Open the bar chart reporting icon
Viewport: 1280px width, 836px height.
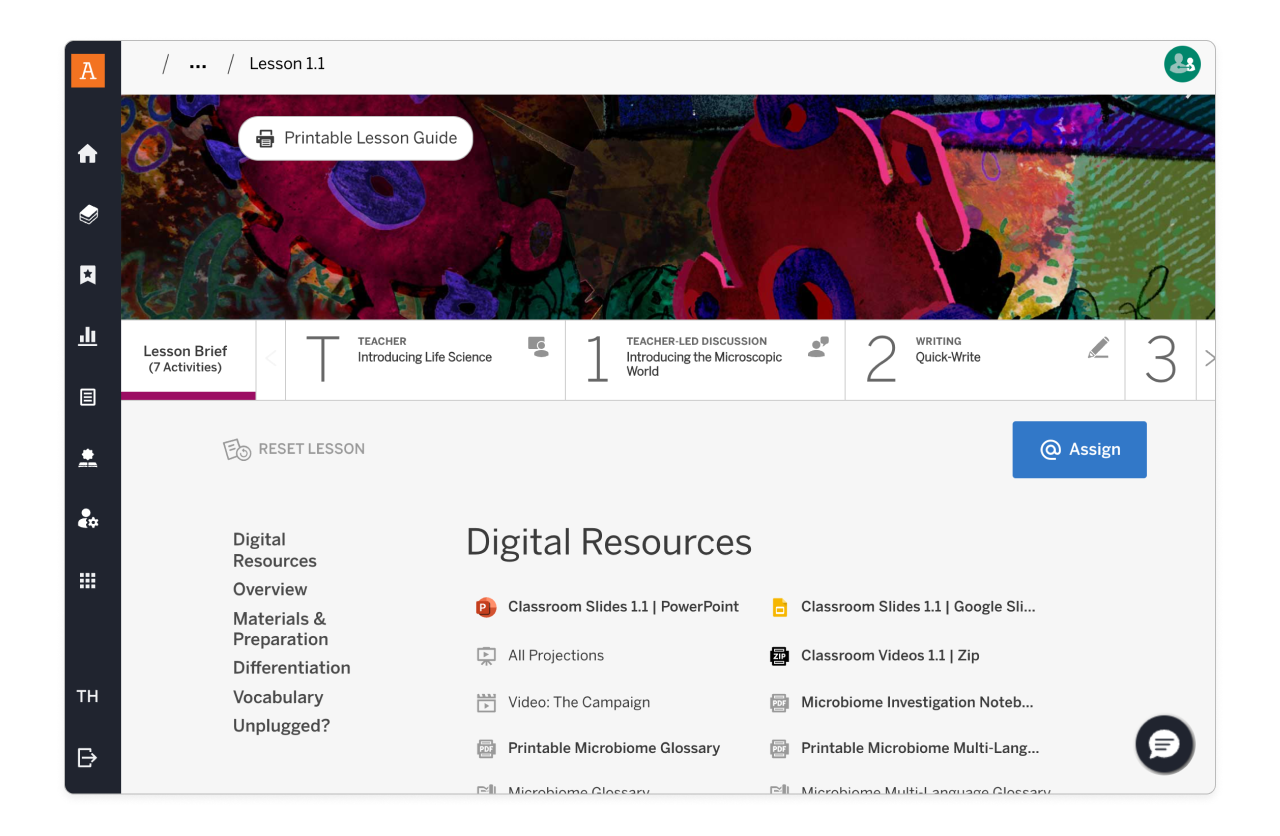pyautogui.click(x=88, y=336)
